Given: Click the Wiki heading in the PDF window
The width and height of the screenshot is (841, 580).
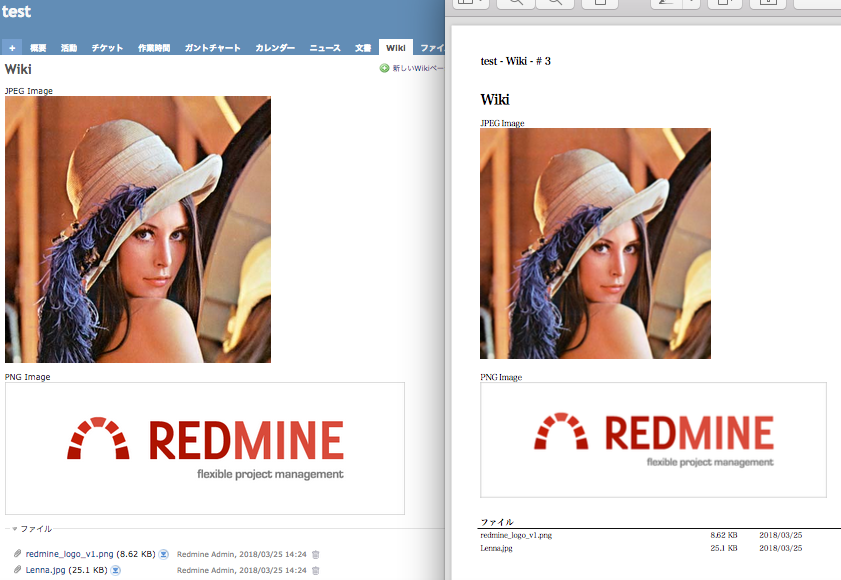Looking at the screenshot, I should click(495, 100).
